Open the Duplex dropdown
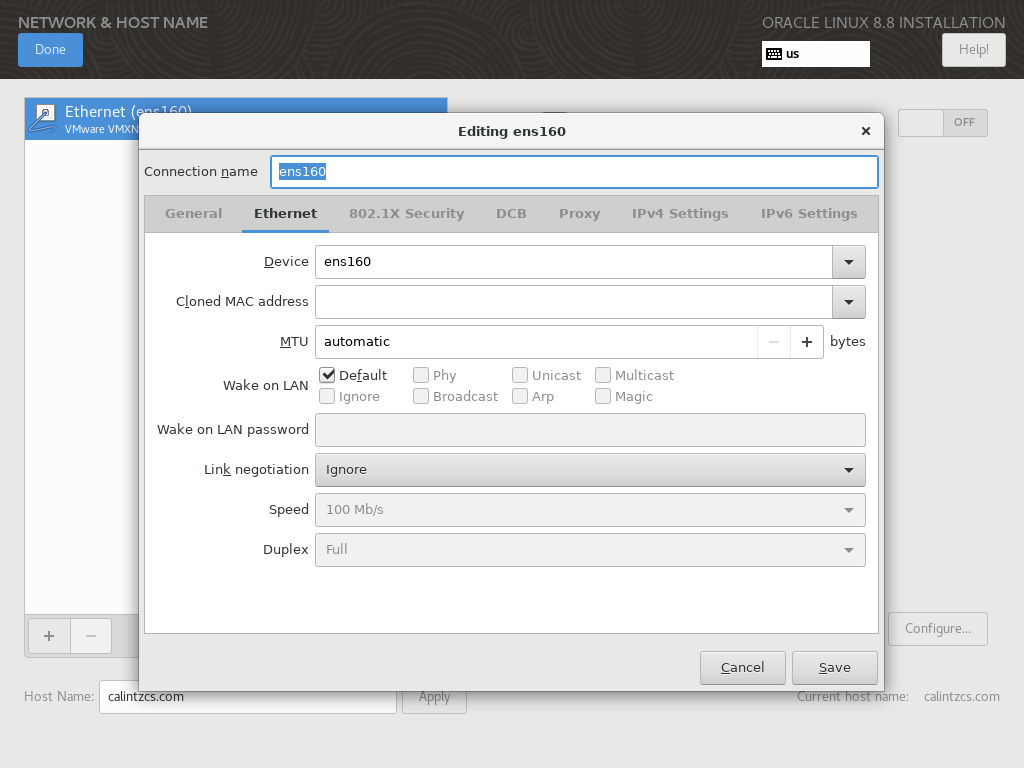The height and width of the screenshot is (768, 1024). click(590, 549)
